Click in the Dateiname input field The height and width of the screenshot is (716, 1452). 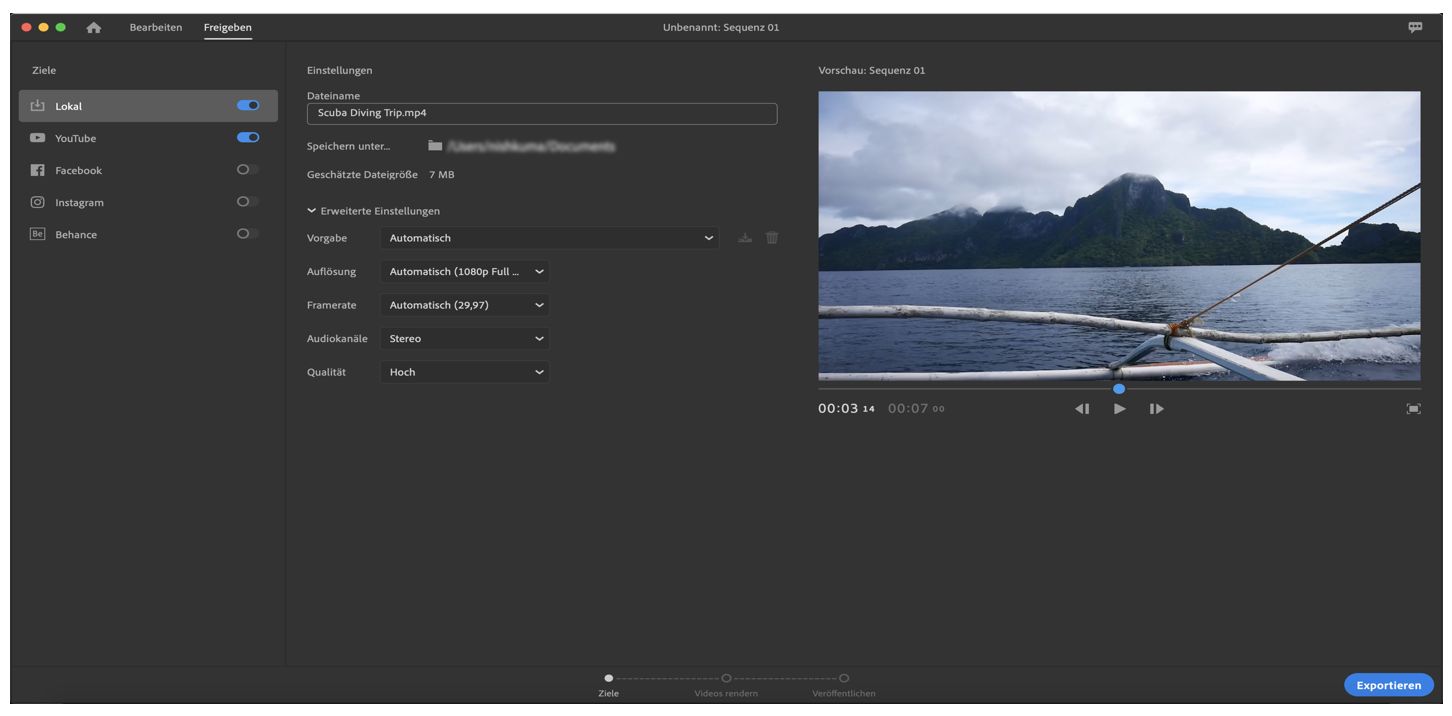(x=542, y=113)
